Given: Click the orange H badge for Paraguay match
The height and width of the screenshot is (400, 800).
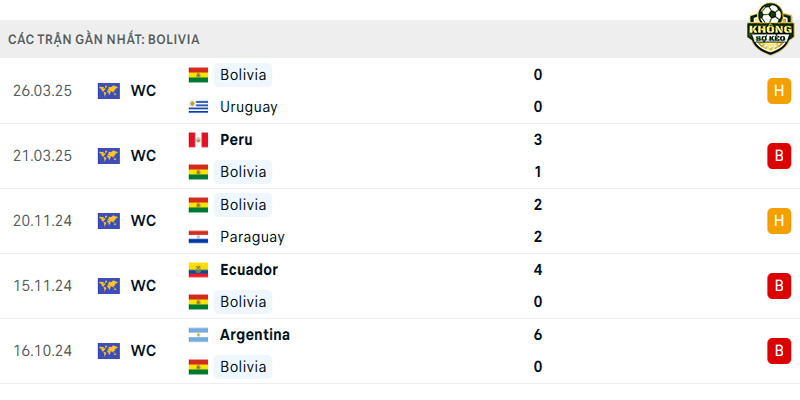Looking at the screenshot, I should (x=779, y=221).
